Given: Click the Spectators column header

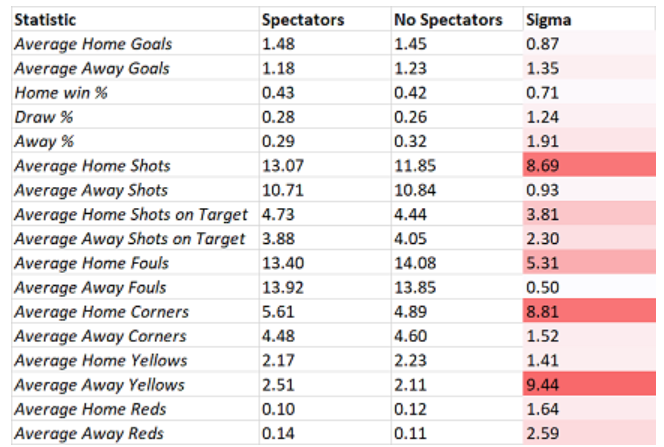Looking at the screenshot, I should 325,19.
